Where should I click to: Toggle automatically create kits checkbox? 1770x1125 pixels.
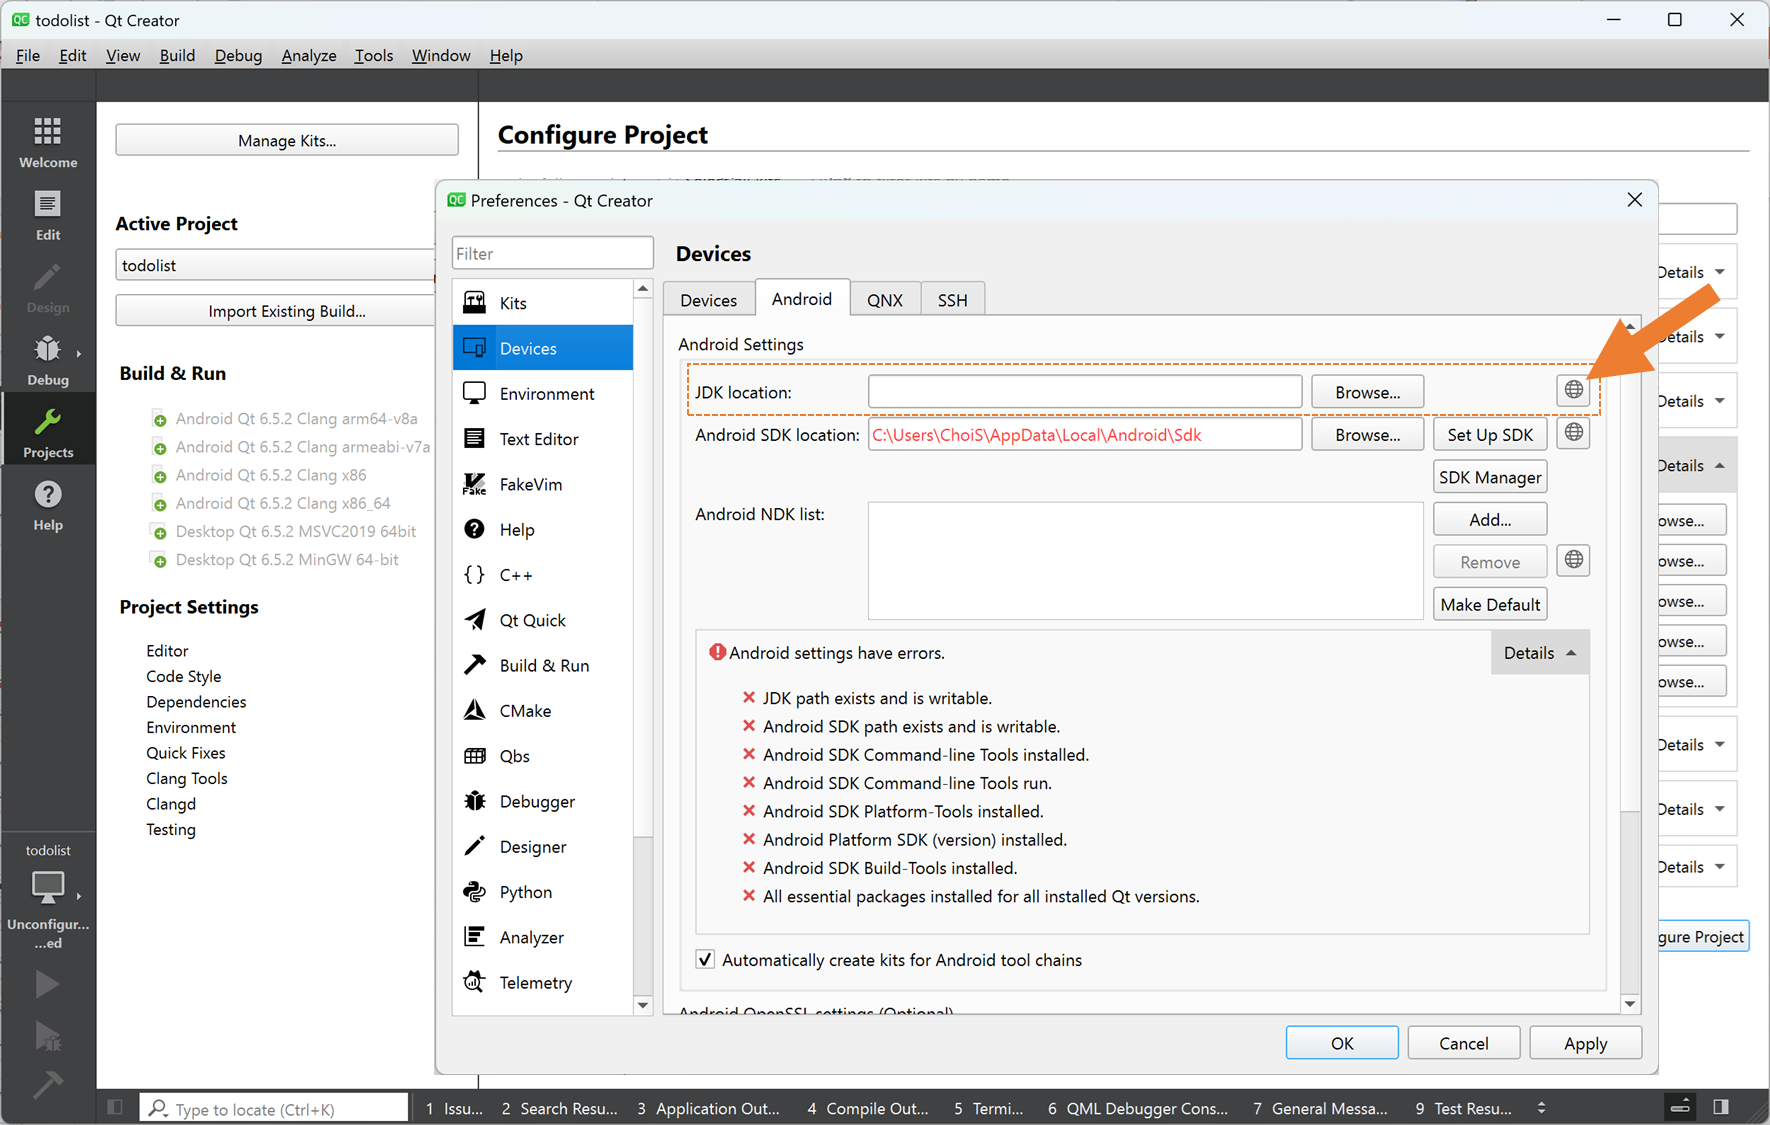705,960
